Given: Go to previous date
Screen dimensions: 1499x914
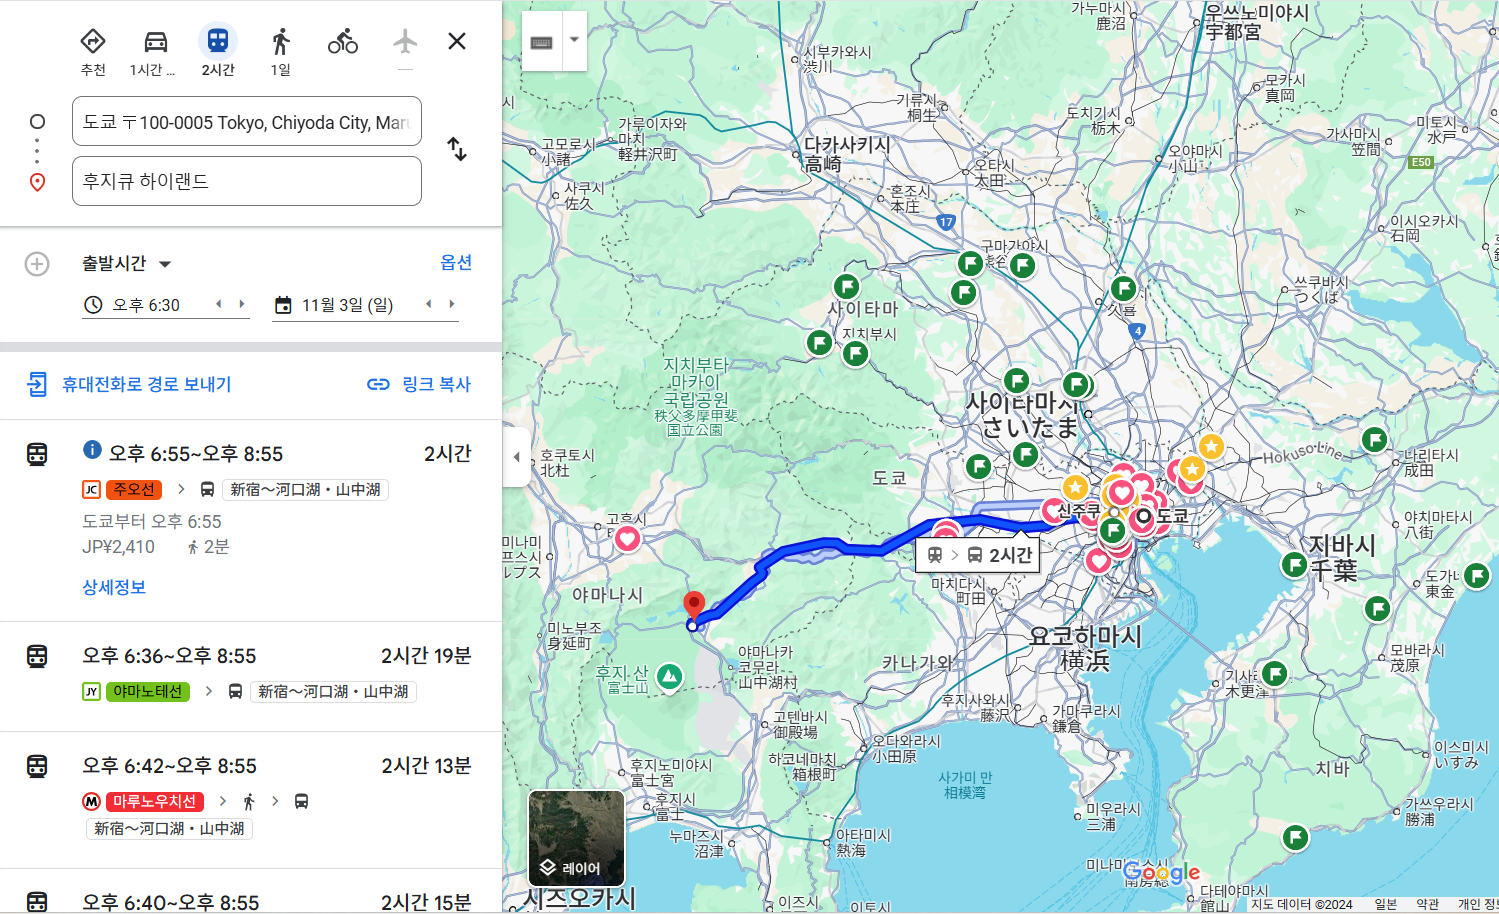Looking at the screenshot, I should pos(429,304).
